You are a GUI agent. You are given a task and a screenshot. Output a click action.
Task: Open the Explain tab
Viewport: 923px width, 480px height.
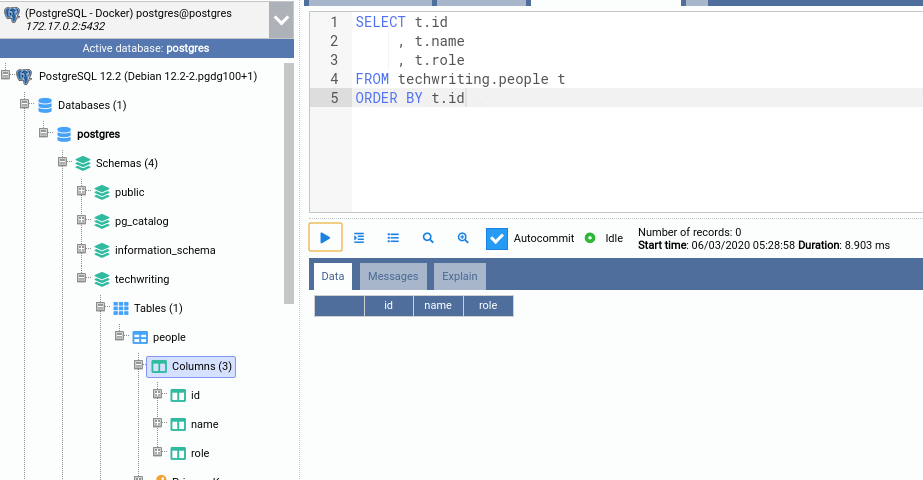(459, 276)
